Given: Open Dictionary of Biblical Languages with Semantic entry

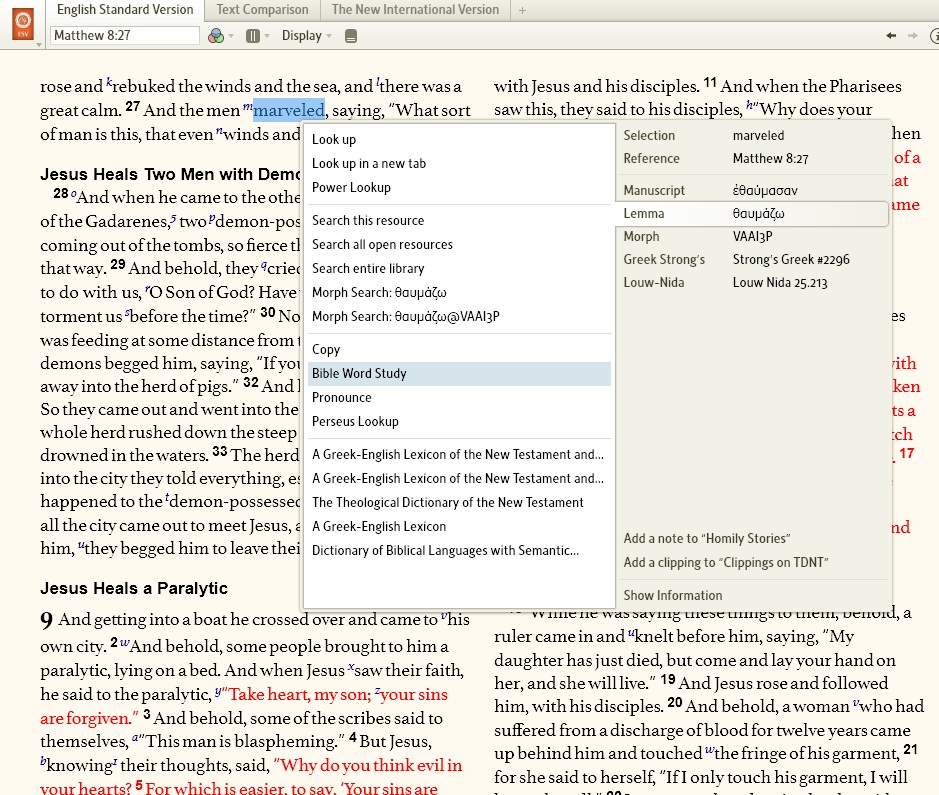Looking at the screenshot, I should point(458,550).
